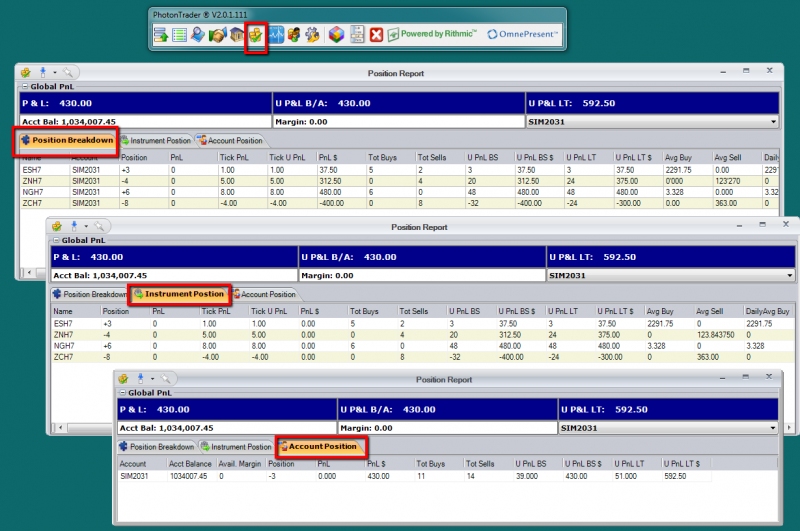Open SIM2031 account dropdown in front Position Report
This screenshot has width=800, height=531.
click(773, 428)
